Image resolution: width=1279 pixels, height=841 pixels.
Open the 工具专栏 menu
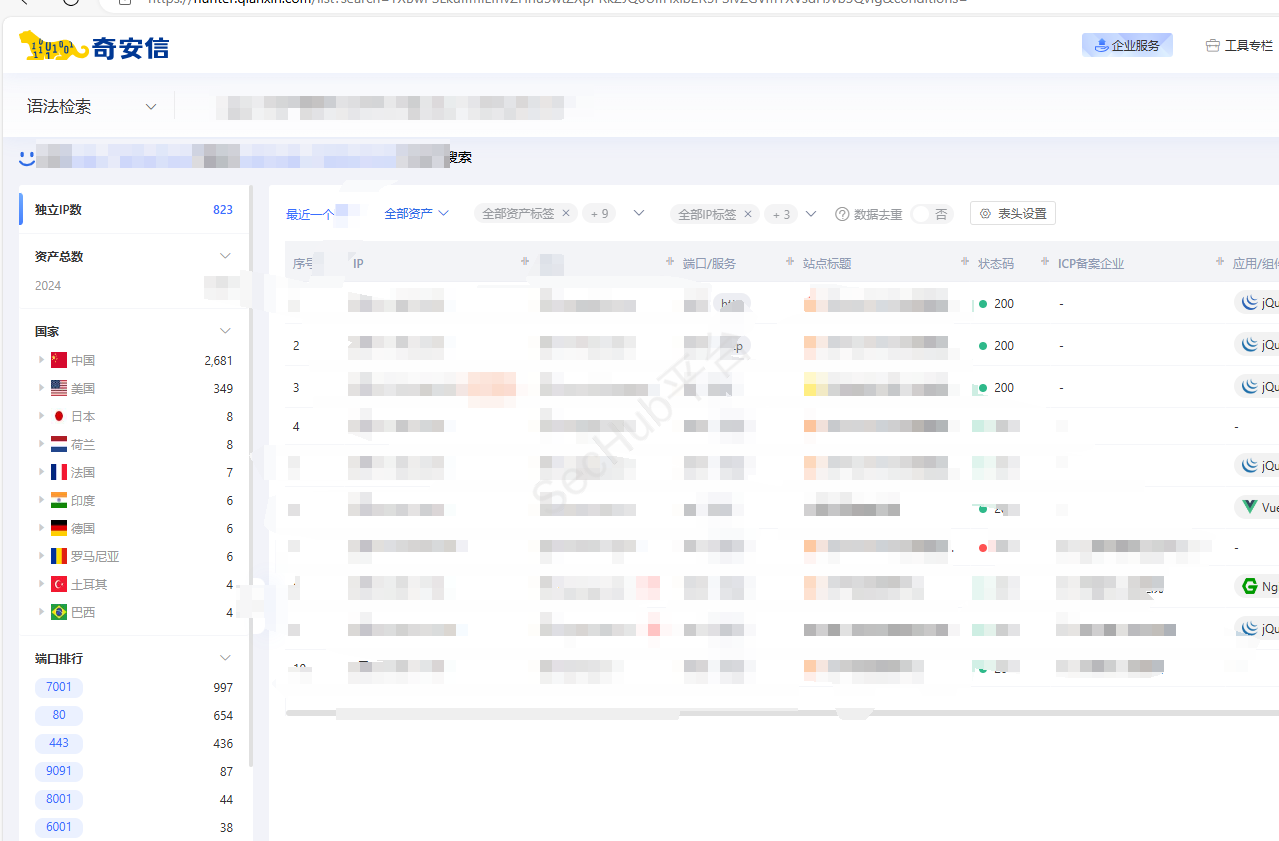[x=1239, y=46]
